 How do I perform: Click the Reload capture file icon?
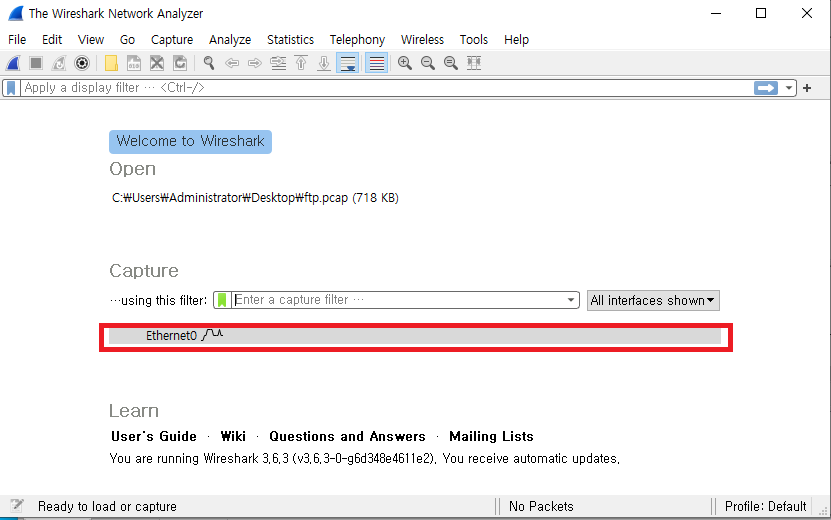point(180,63)
